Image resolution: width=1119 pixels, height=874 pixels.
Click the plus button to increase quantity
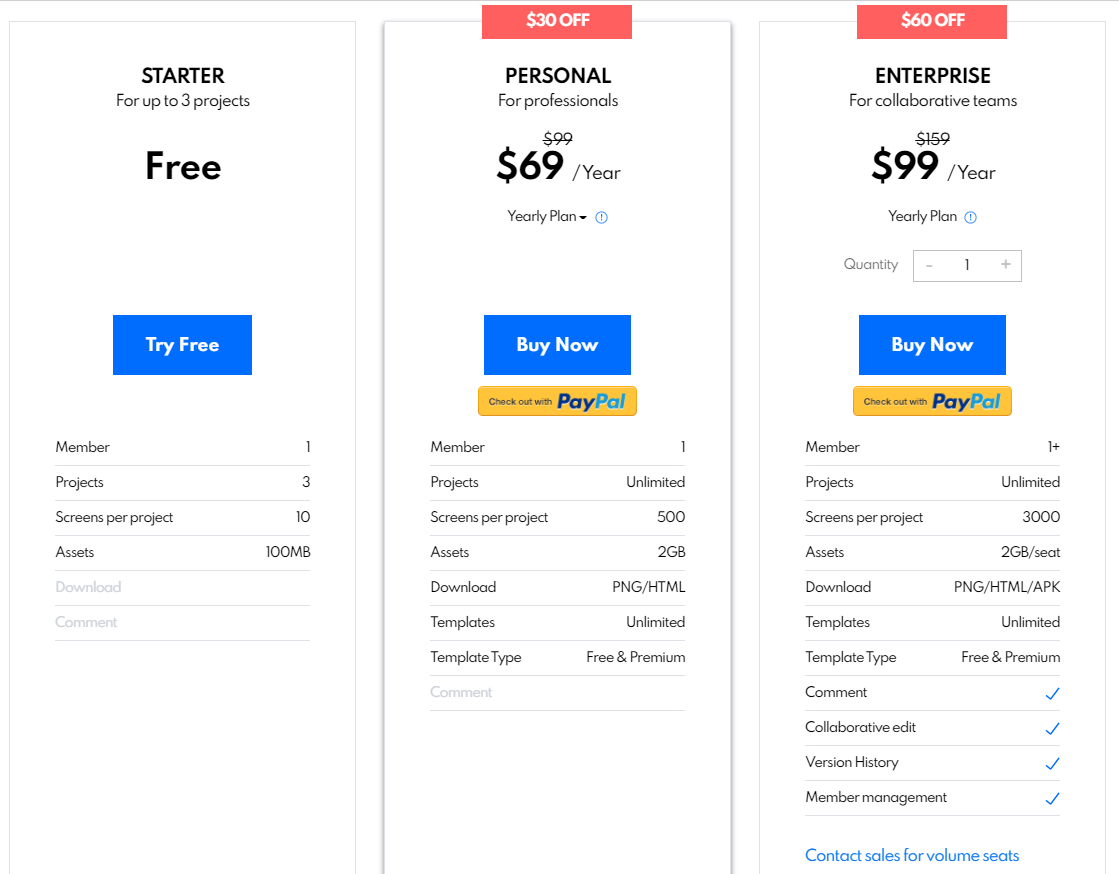coord(1005,265)
